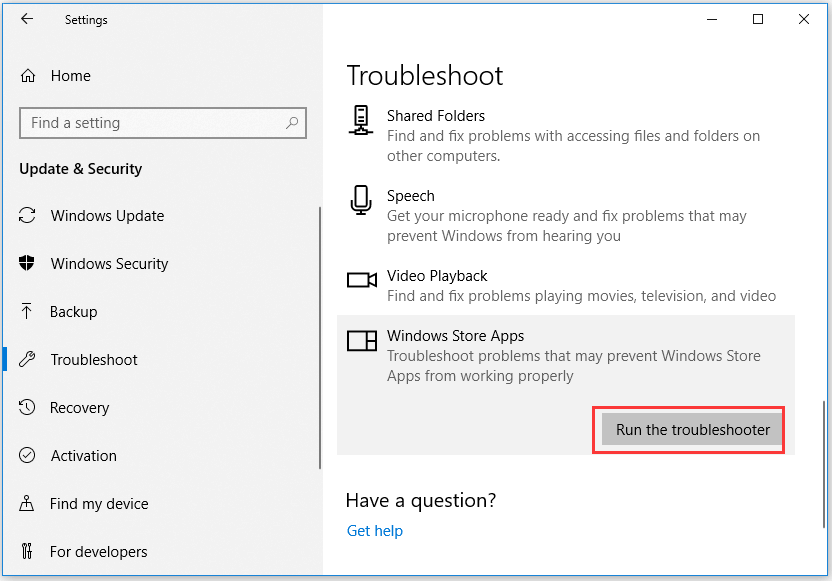Select the Speech microphone icon
The height and width of the screenshot is (581, 832).
pyautogui.click(x=360, y=200)
